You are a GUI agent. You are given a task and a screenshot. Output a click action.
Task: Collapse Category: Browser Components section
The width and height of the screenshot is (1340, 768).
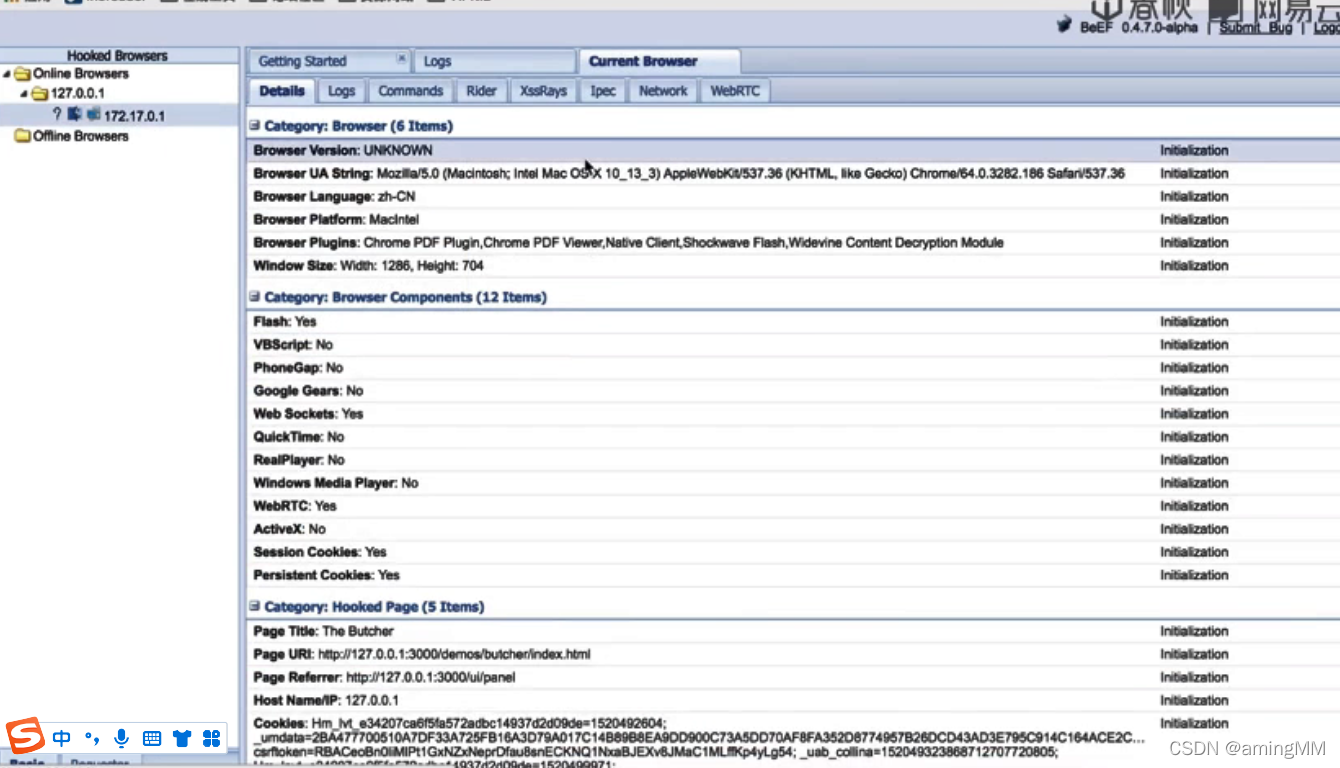point(255,297)
